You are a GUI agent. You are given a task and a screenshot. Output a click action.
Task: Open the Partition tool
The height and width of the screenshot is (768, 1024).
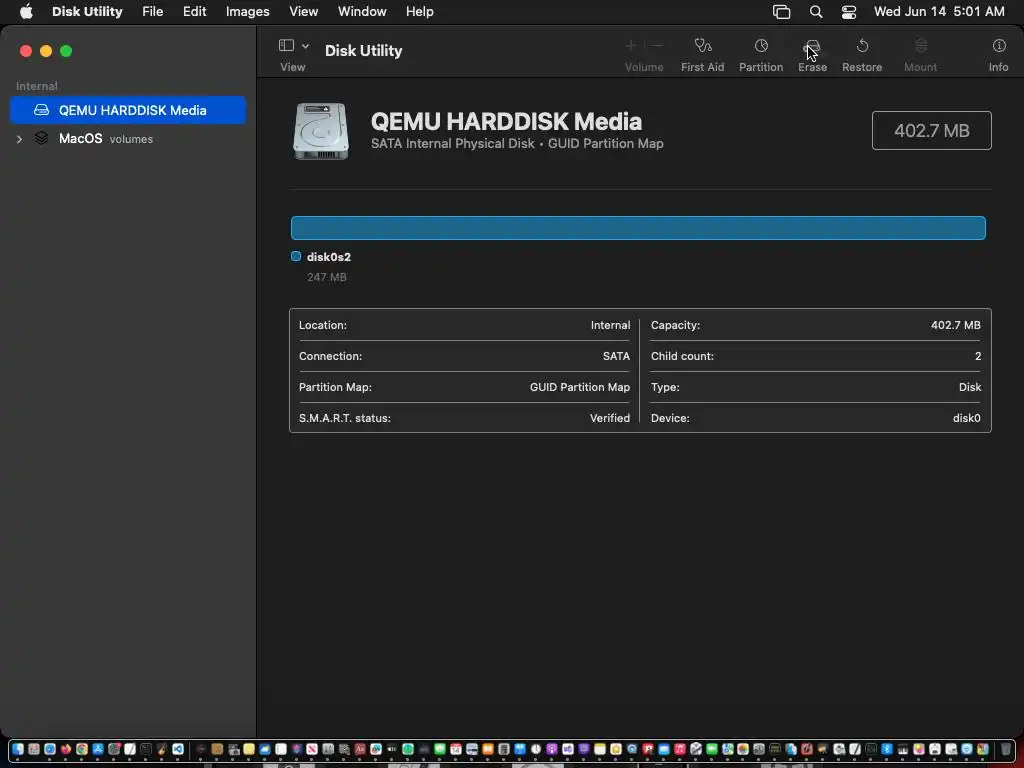(761, 46)
